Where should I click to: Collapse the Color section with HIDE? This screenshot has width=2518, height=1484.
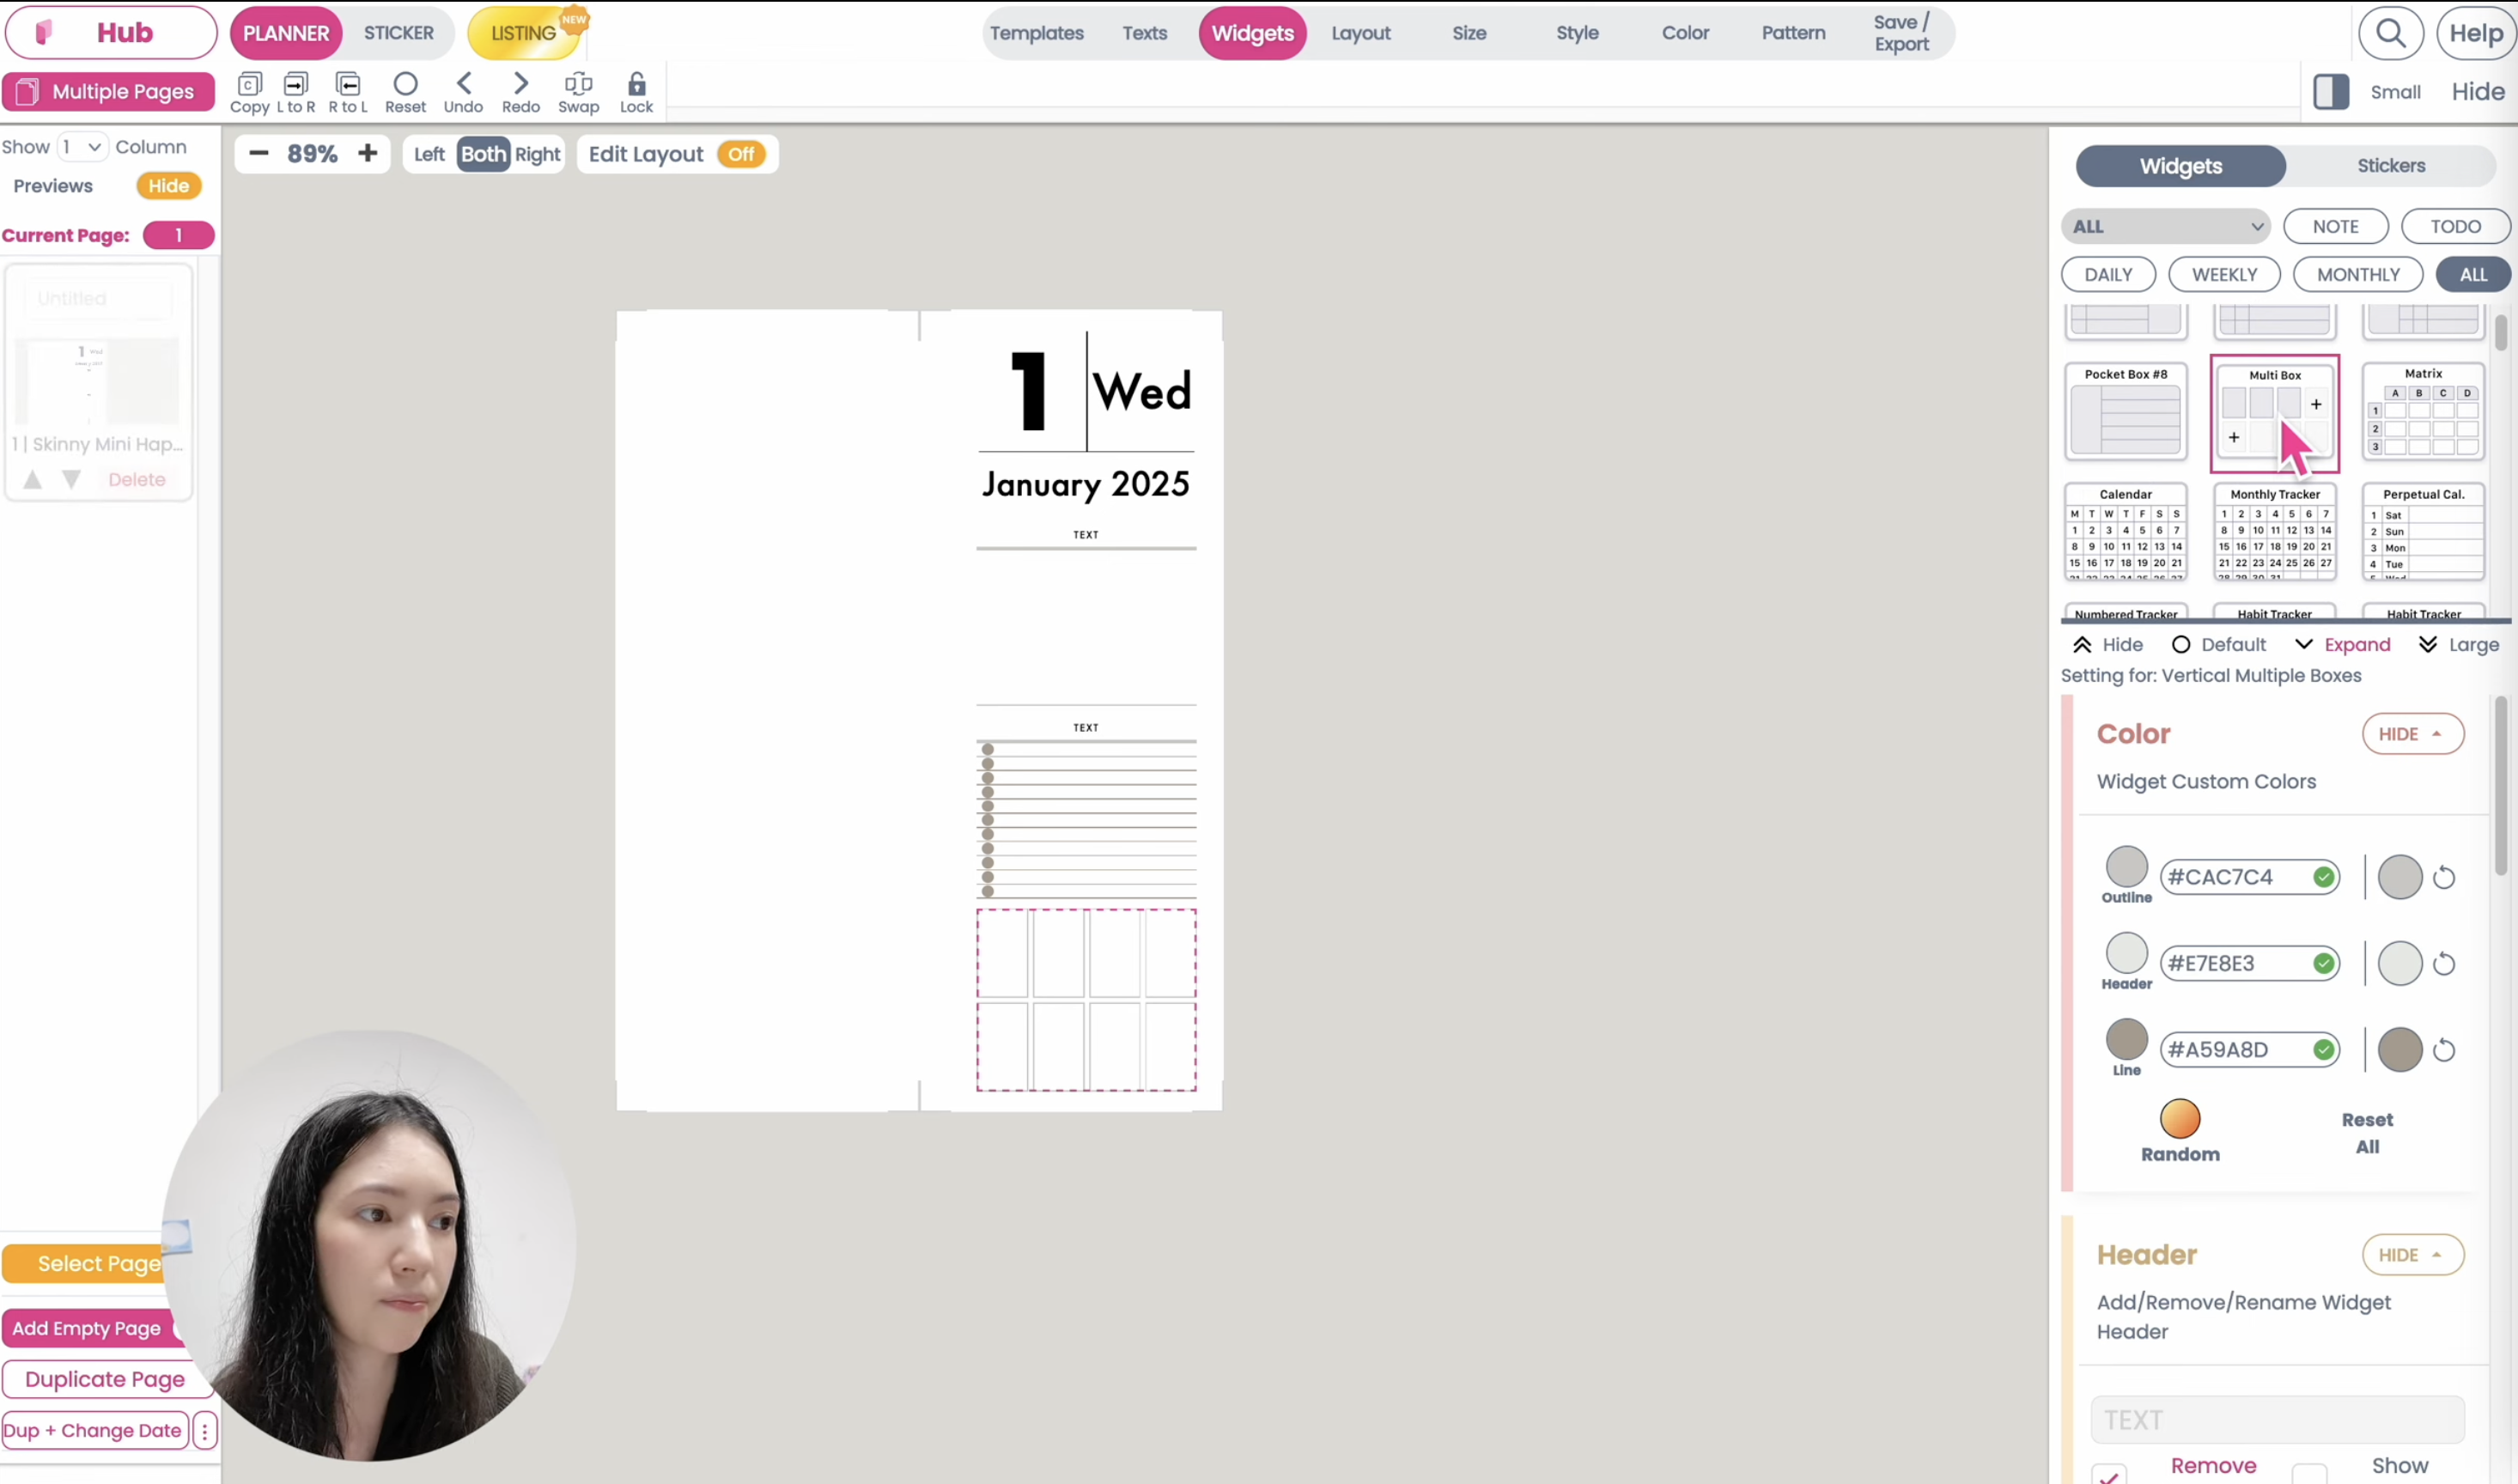click(x=2412, y=733)
